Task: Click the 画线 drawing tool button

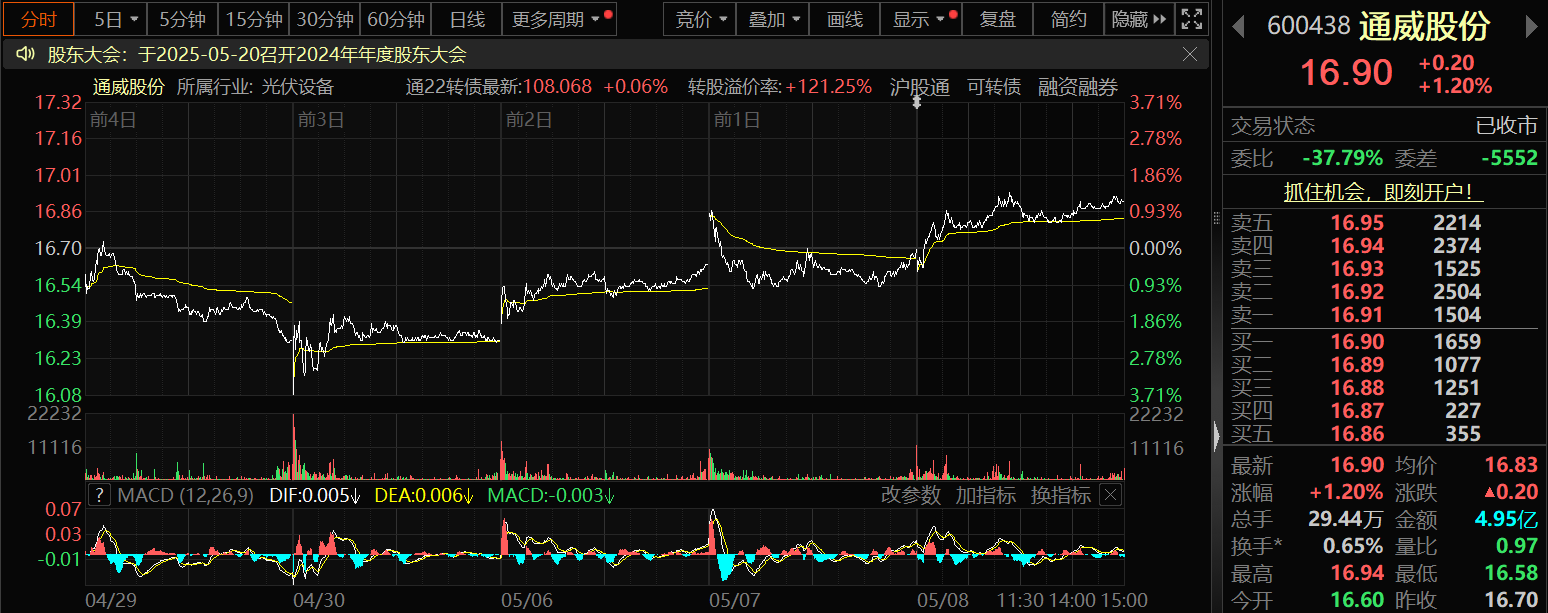Action: click(845, 19)
